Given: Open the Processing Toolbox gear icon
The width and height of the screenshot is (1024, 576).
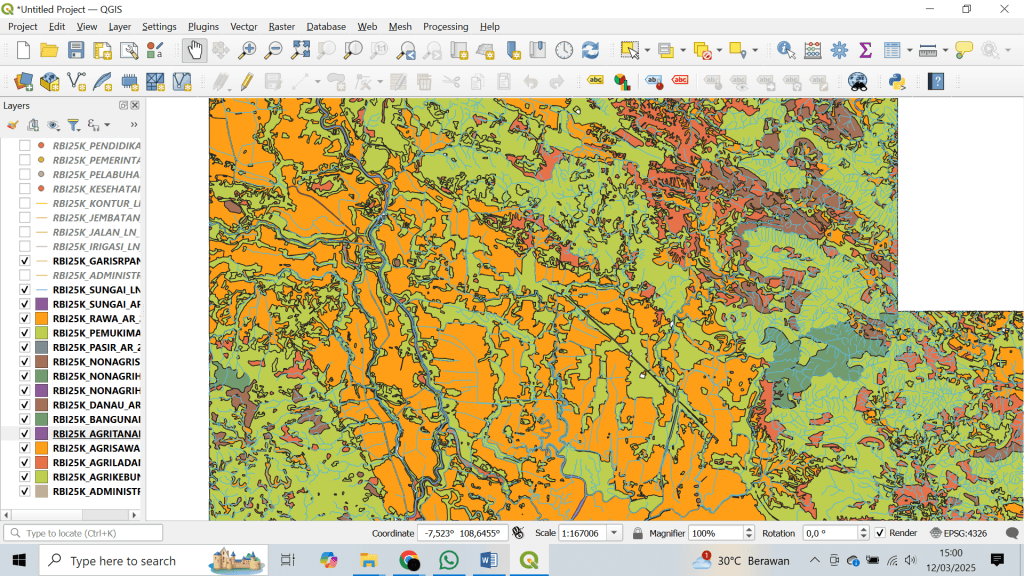Looking at the screenshot, I should (839, 50).
